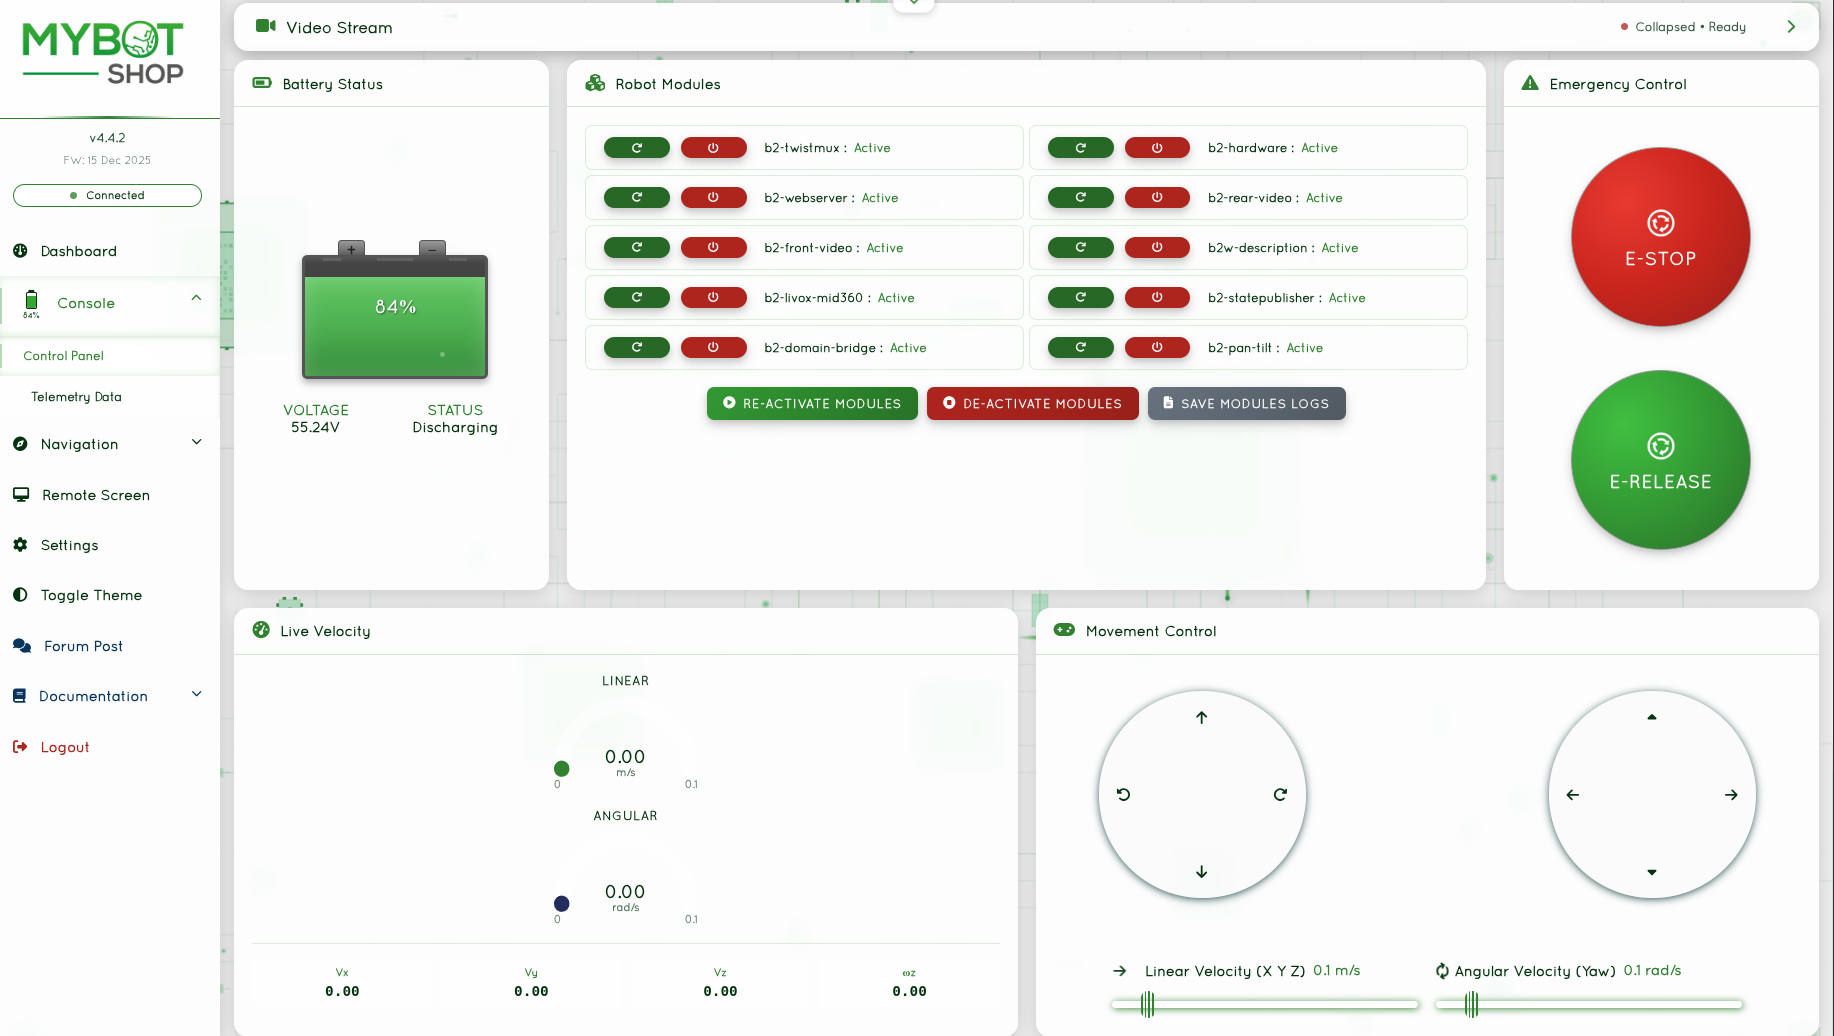Power off the b2-hardware module

[1157, 147]
